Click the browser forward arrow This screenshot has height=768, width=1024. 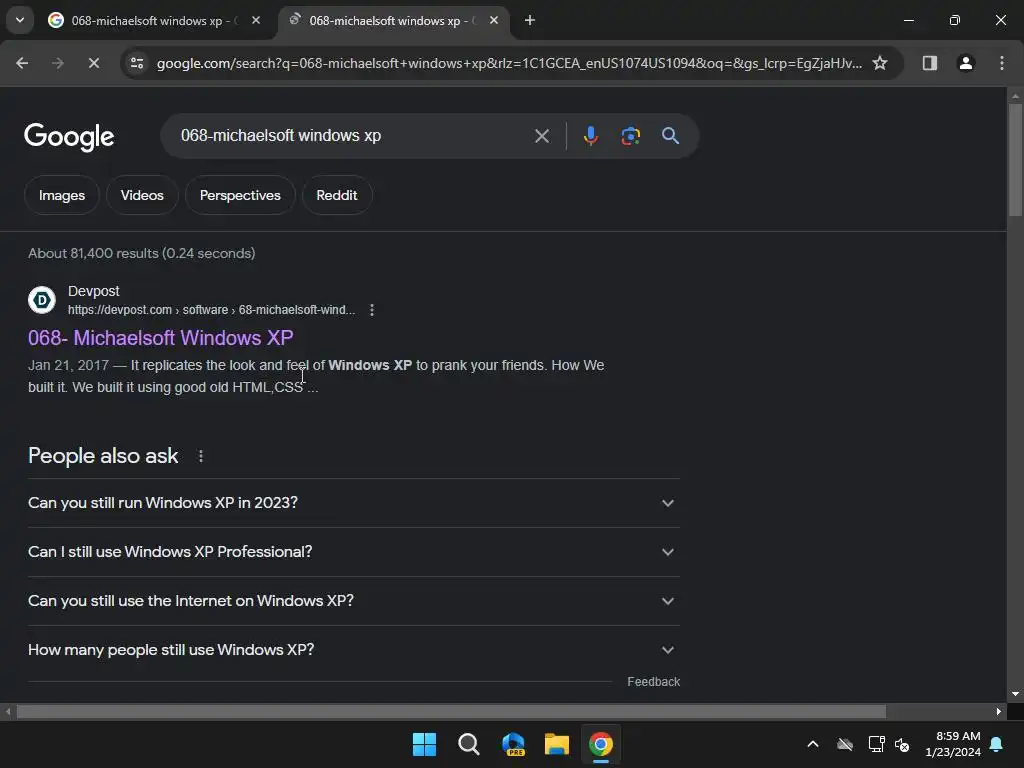tap(57, 63)
